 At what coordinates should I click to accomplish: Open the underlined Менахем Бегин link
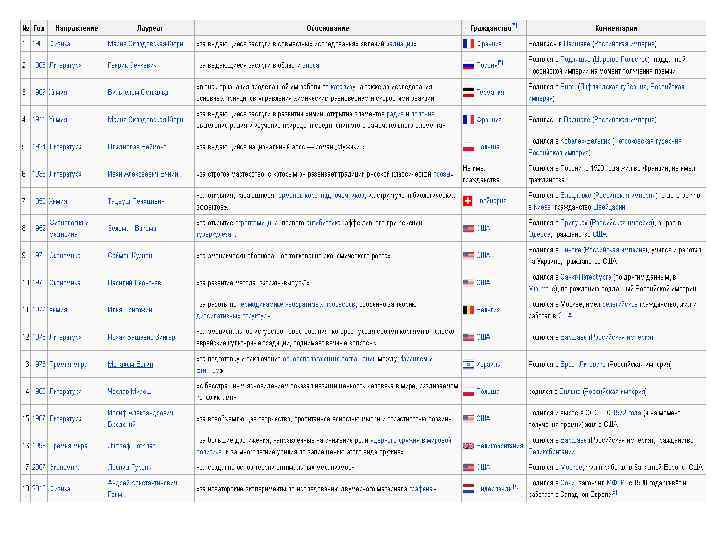[130, 365]
